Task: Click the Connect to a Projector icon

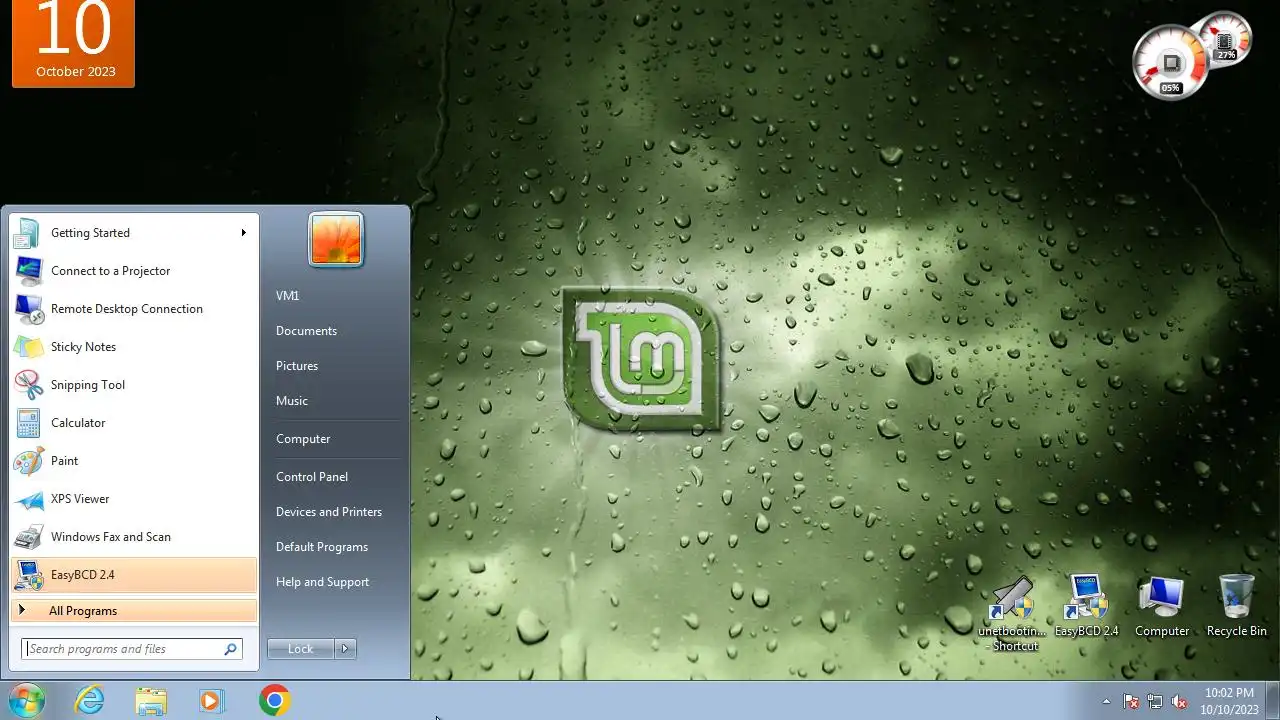Action: tap(28, 271)
